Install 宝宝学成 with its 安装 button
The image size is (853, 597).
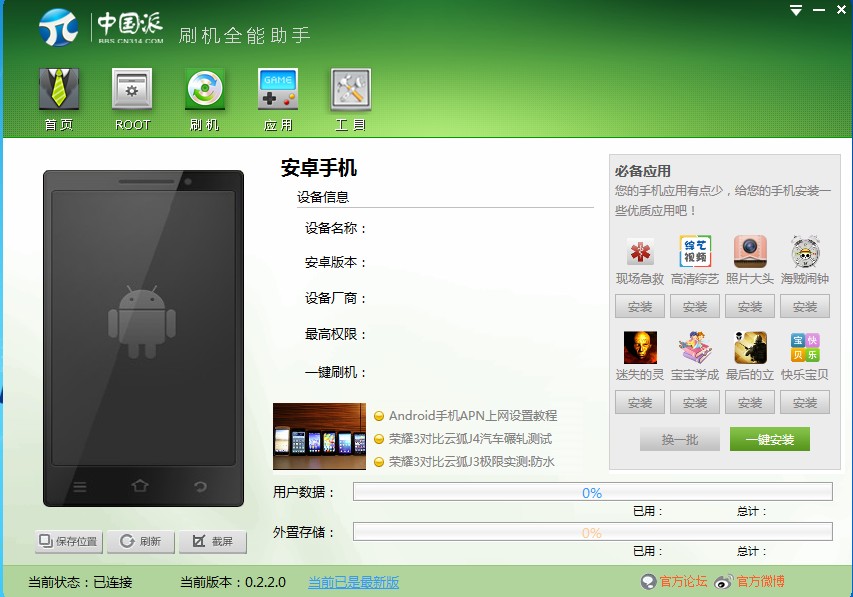point(695,403)
